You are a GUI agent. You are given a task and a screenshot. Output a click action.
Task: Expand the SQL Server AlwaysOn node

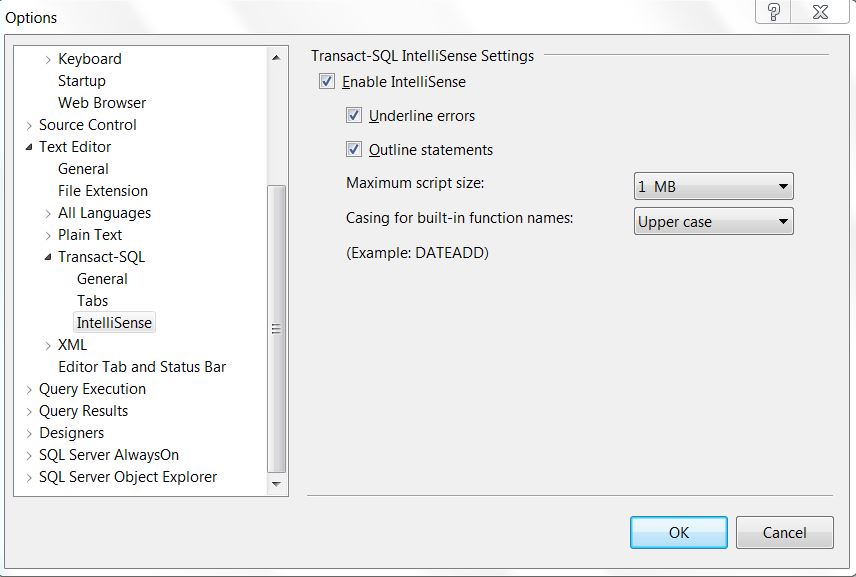[x=28, y=454]
